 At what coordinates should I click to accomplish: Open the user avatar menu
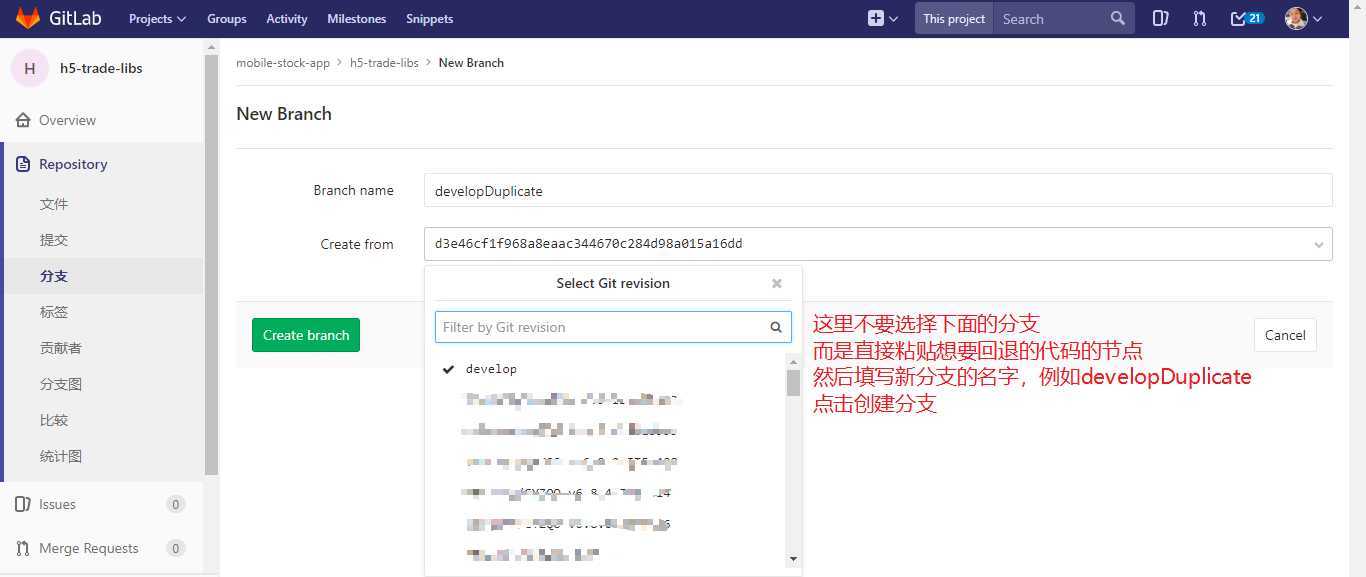[x=1304, y=18]
